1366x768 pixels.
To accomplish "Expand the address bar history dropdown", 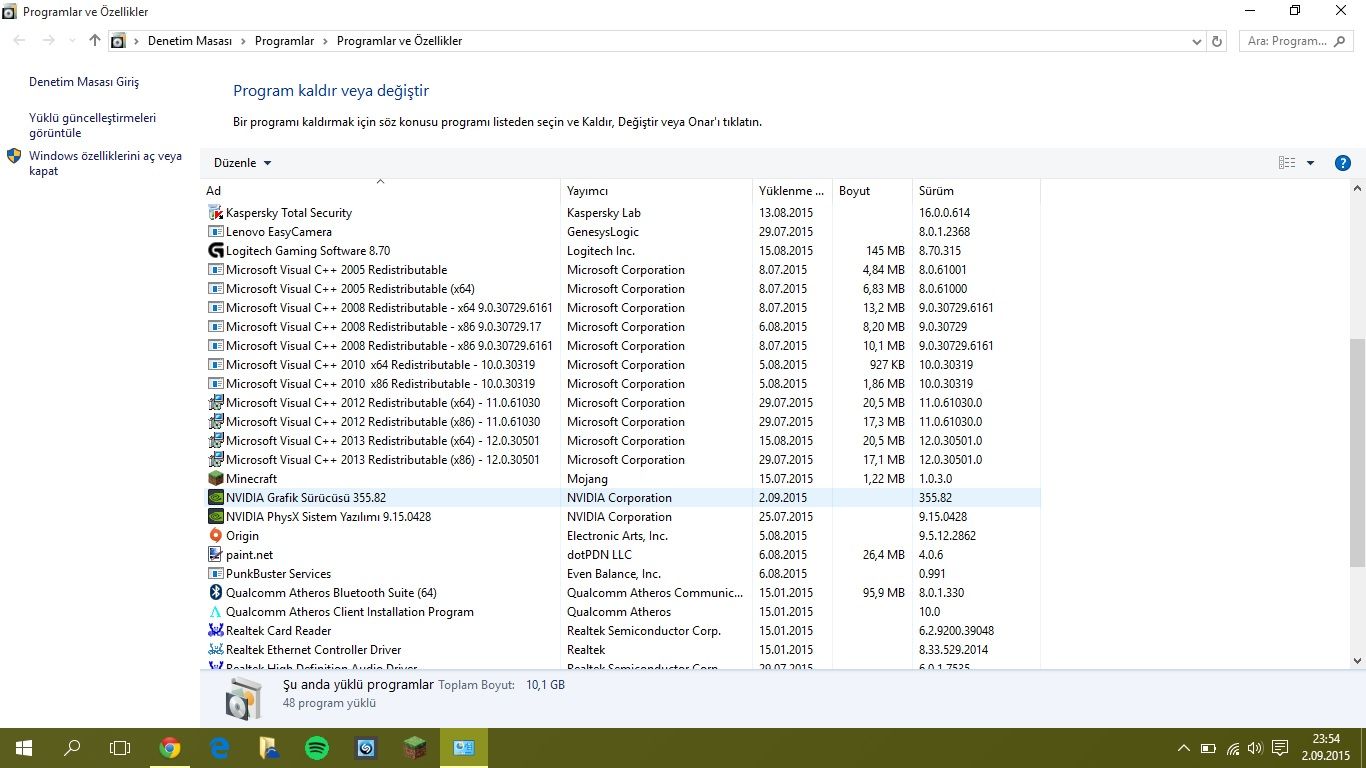I will point(1197,41).
